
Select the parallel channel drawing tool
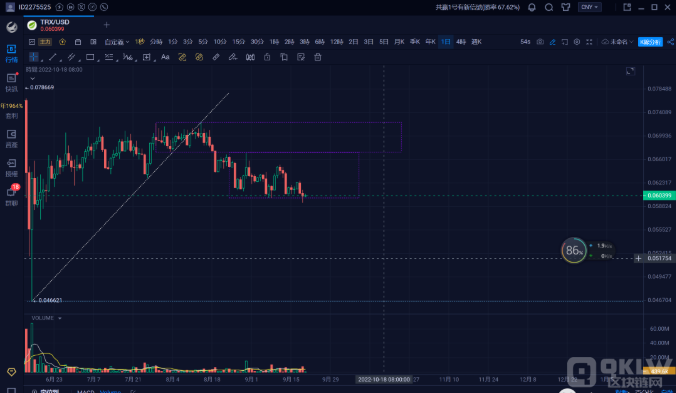tap(71, 57)
